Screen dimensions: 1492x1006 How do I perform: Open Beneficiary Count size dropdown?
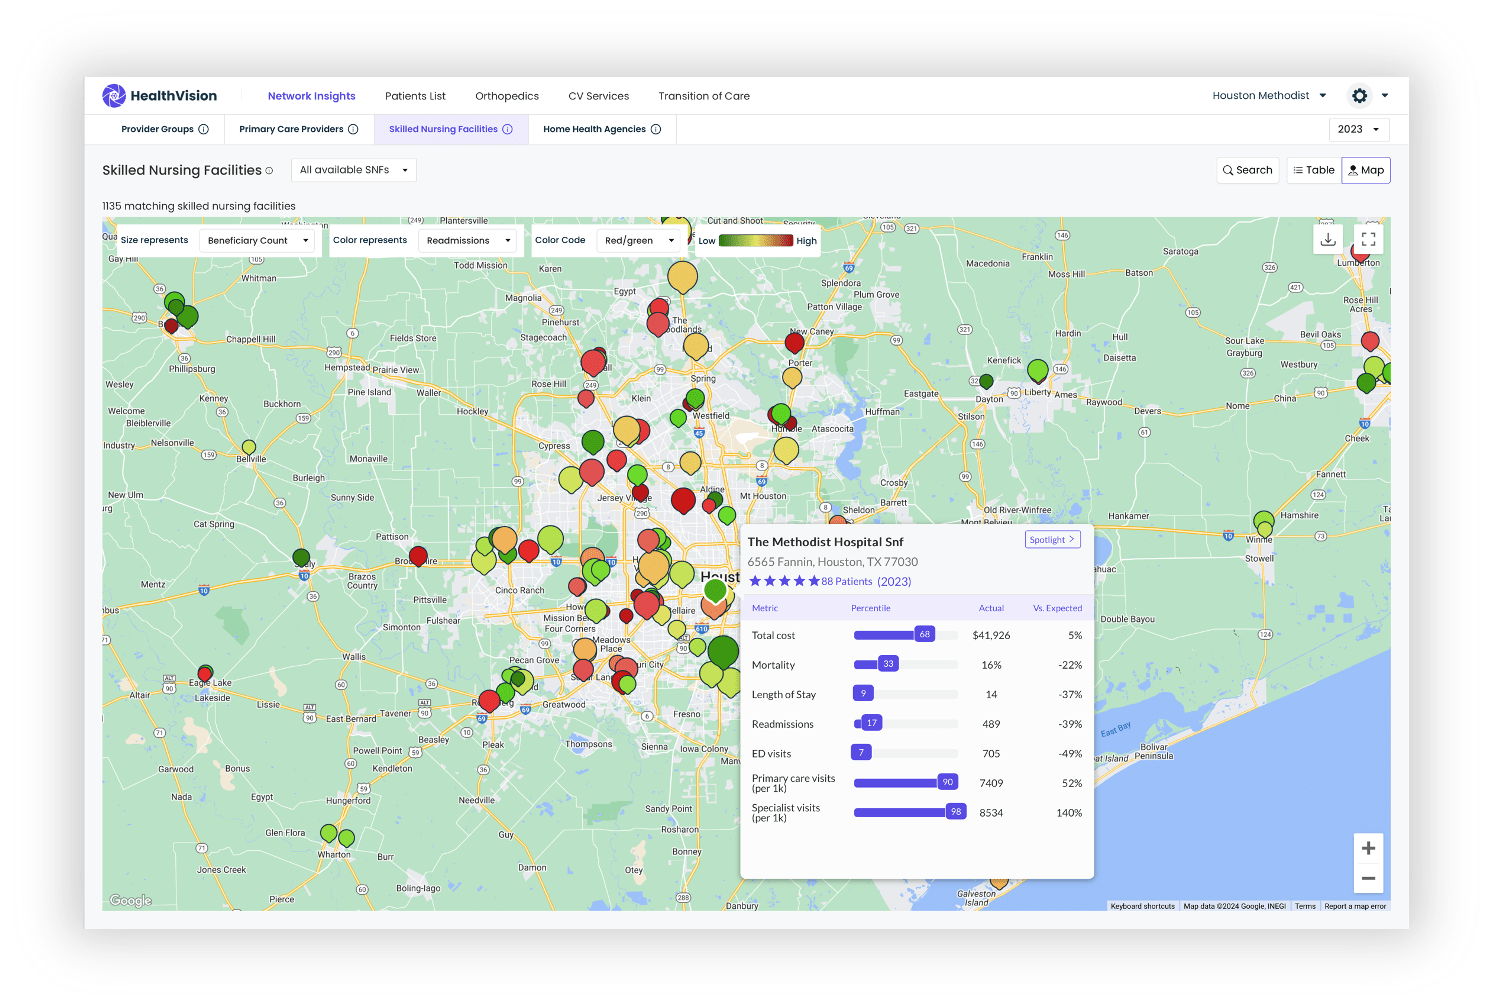(x=257, y=240)
